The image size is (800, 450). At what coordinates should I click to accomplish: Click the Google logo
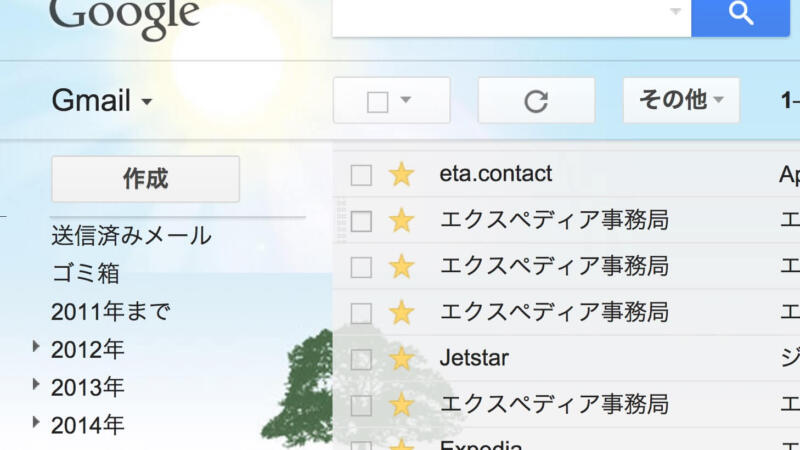tap(124, 18)
